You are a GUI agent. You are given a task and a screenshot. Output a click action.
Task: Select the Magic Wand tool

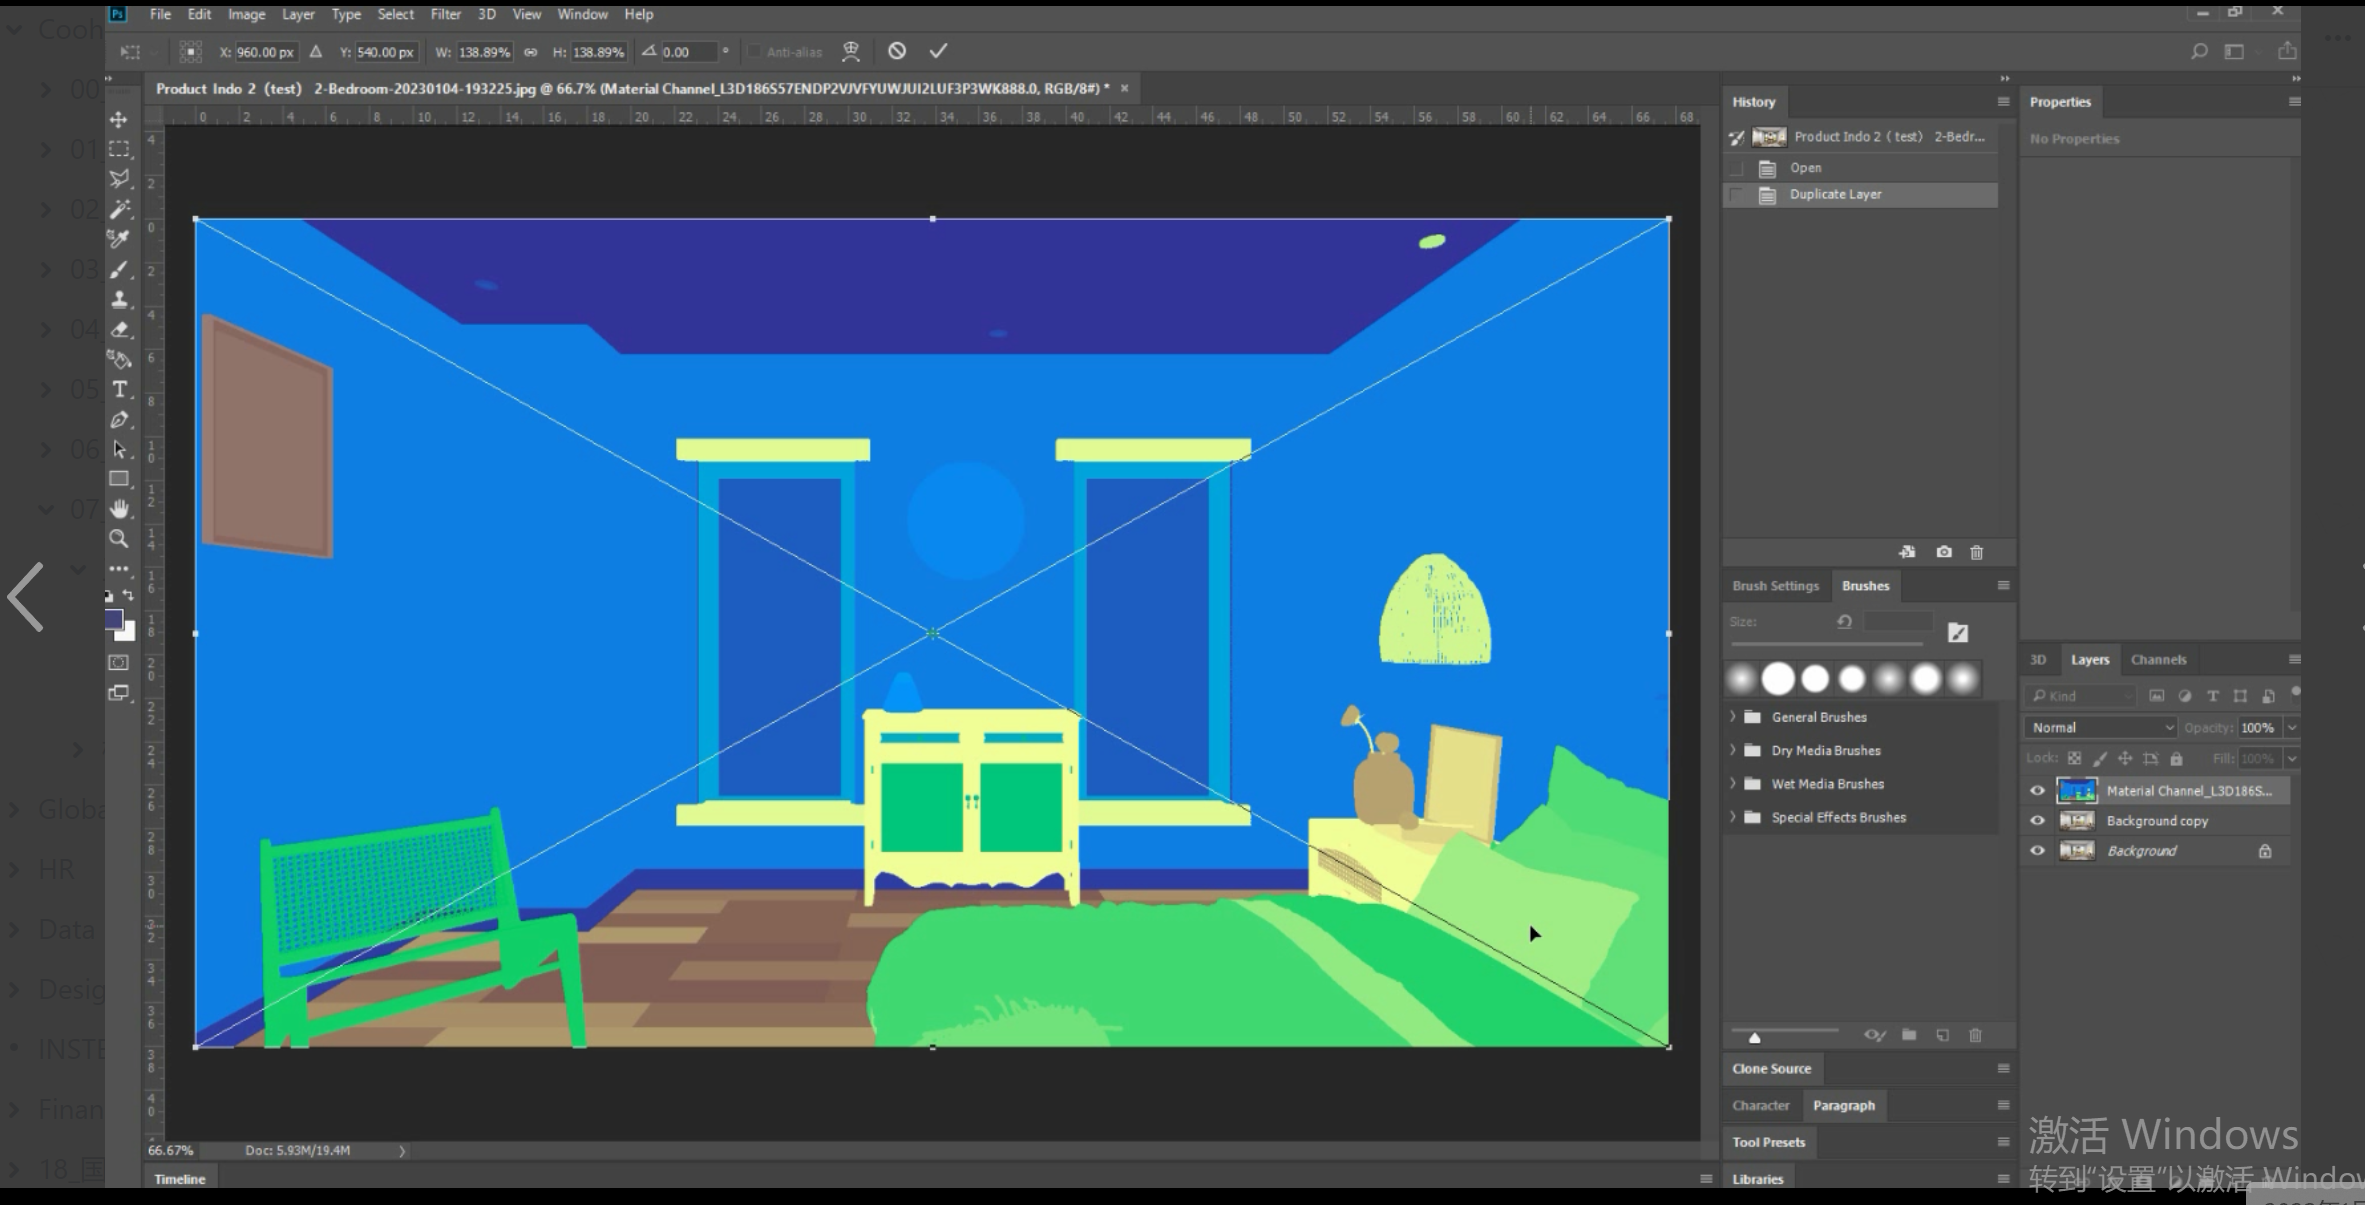pos(120,209)
